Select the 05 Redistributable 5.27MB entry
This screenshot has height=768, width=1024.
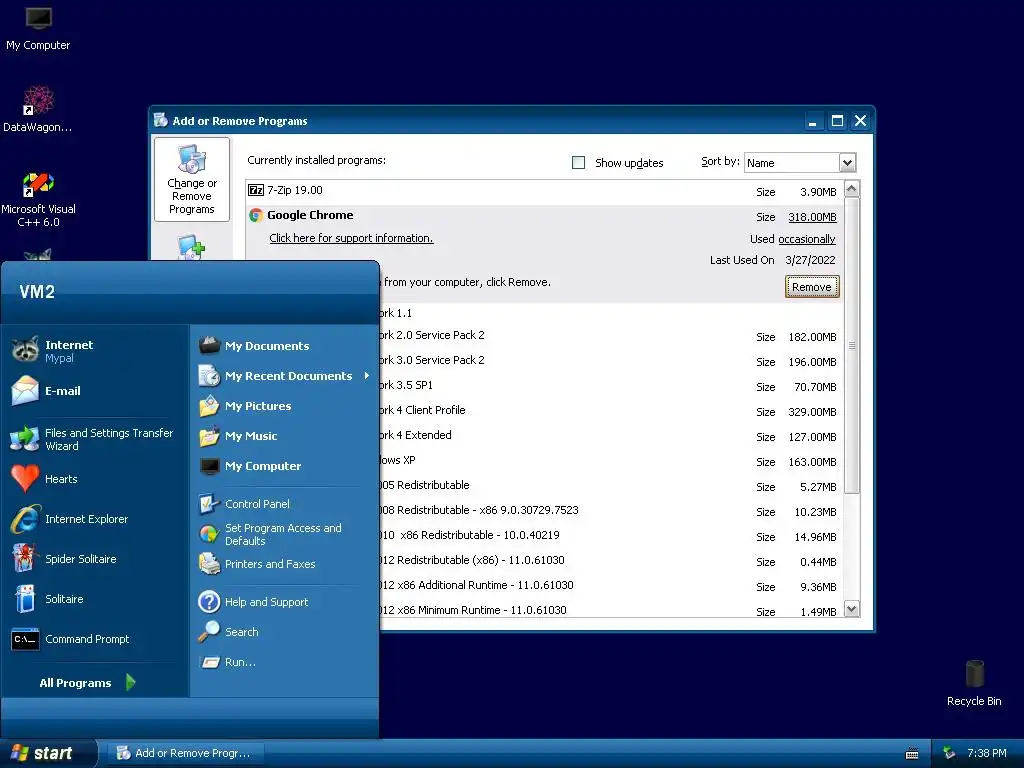point(611,486)
